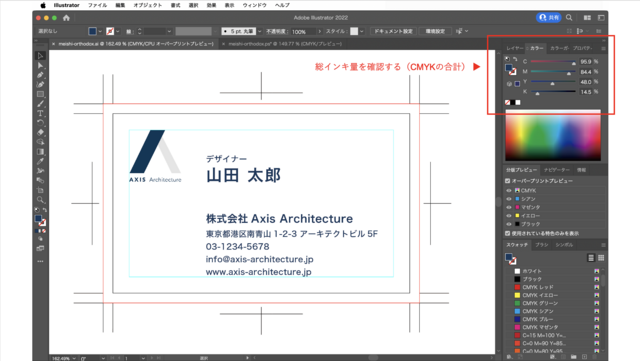The image size is (640, 361).
Task: Click the ドキュメント設定 button
Action: (x=393, y=31)
